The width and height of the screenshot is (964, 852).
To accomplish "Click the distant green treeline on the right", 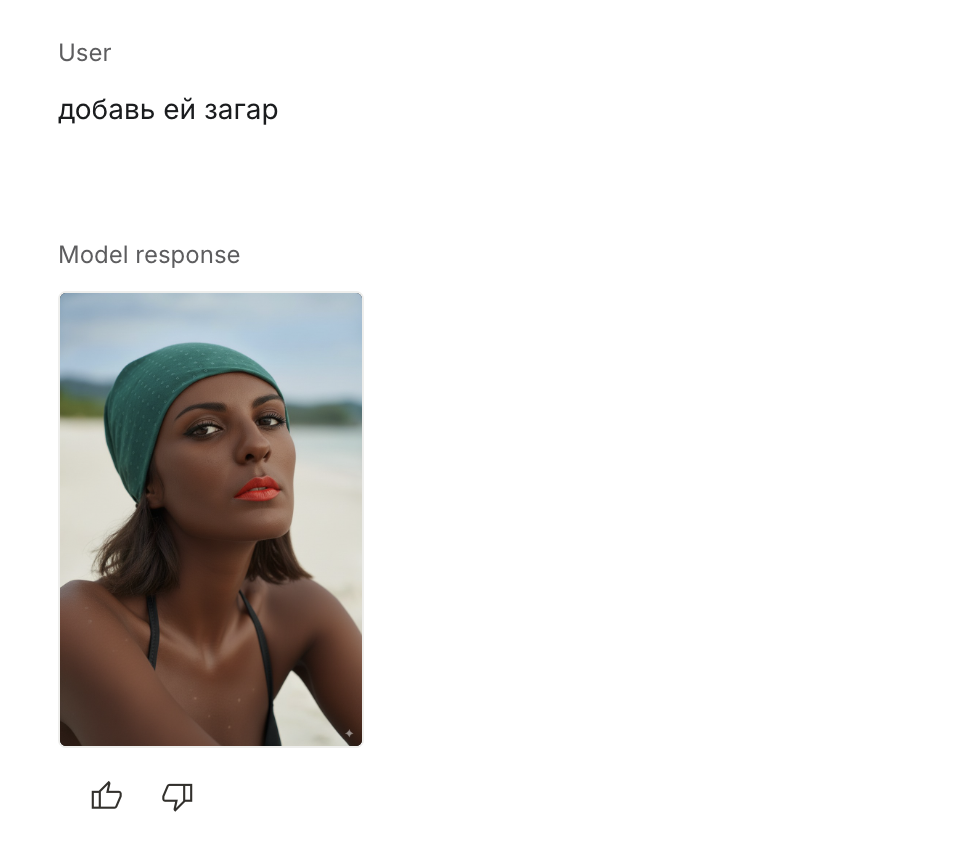I will tap(326, 411).
